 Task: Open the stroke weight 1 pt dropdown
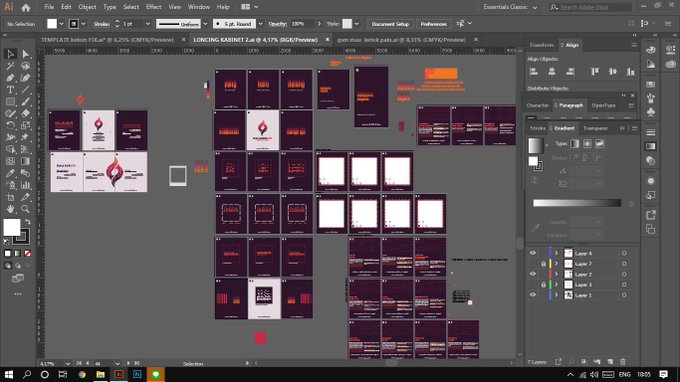click(148, 24)
